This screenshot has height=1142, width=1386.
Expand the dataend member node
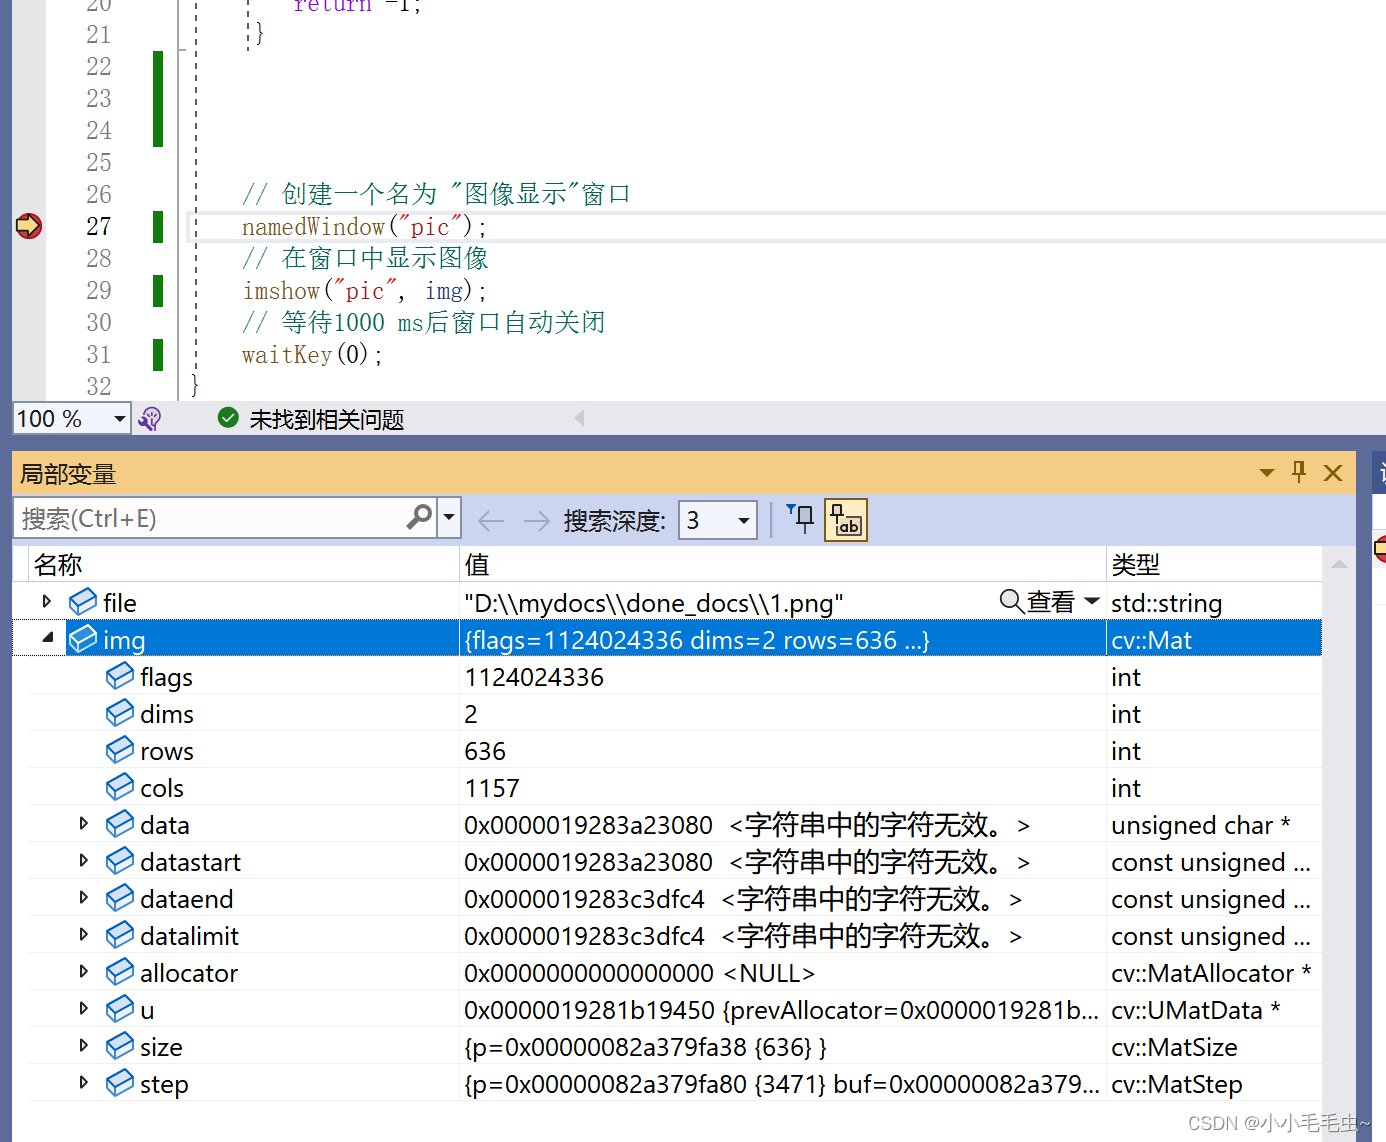coord(84,898)
